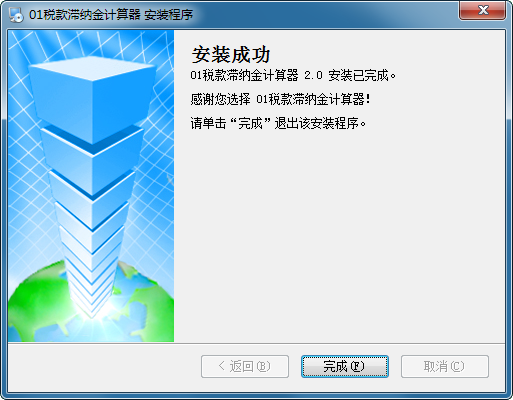This screenshot has height=400, width=513.
Task: Click the greyed-out 返回(B) back button
Action: (x=245, y=366)
